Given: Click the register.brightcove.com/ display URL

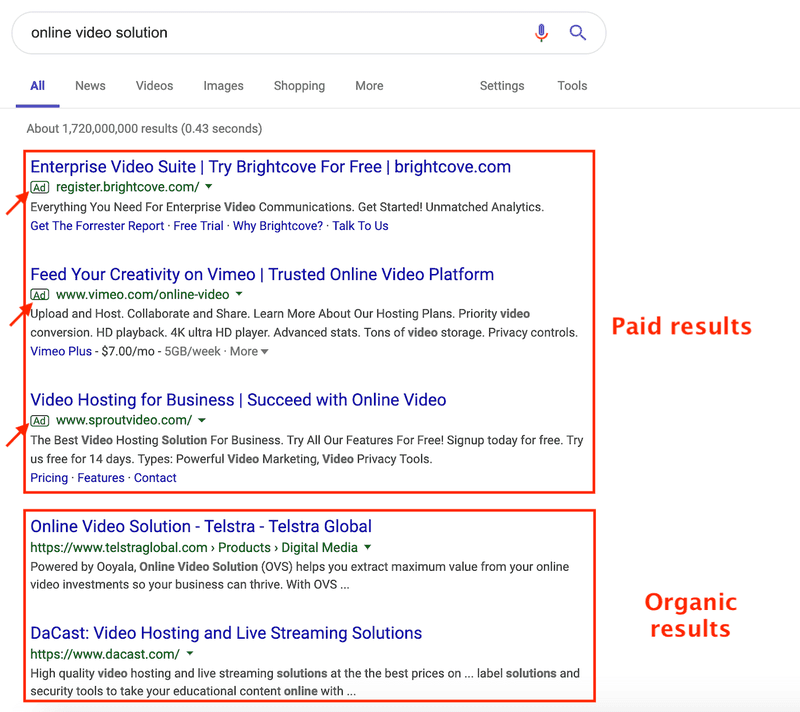Looking at the screenshot, I should coord(128,187).
